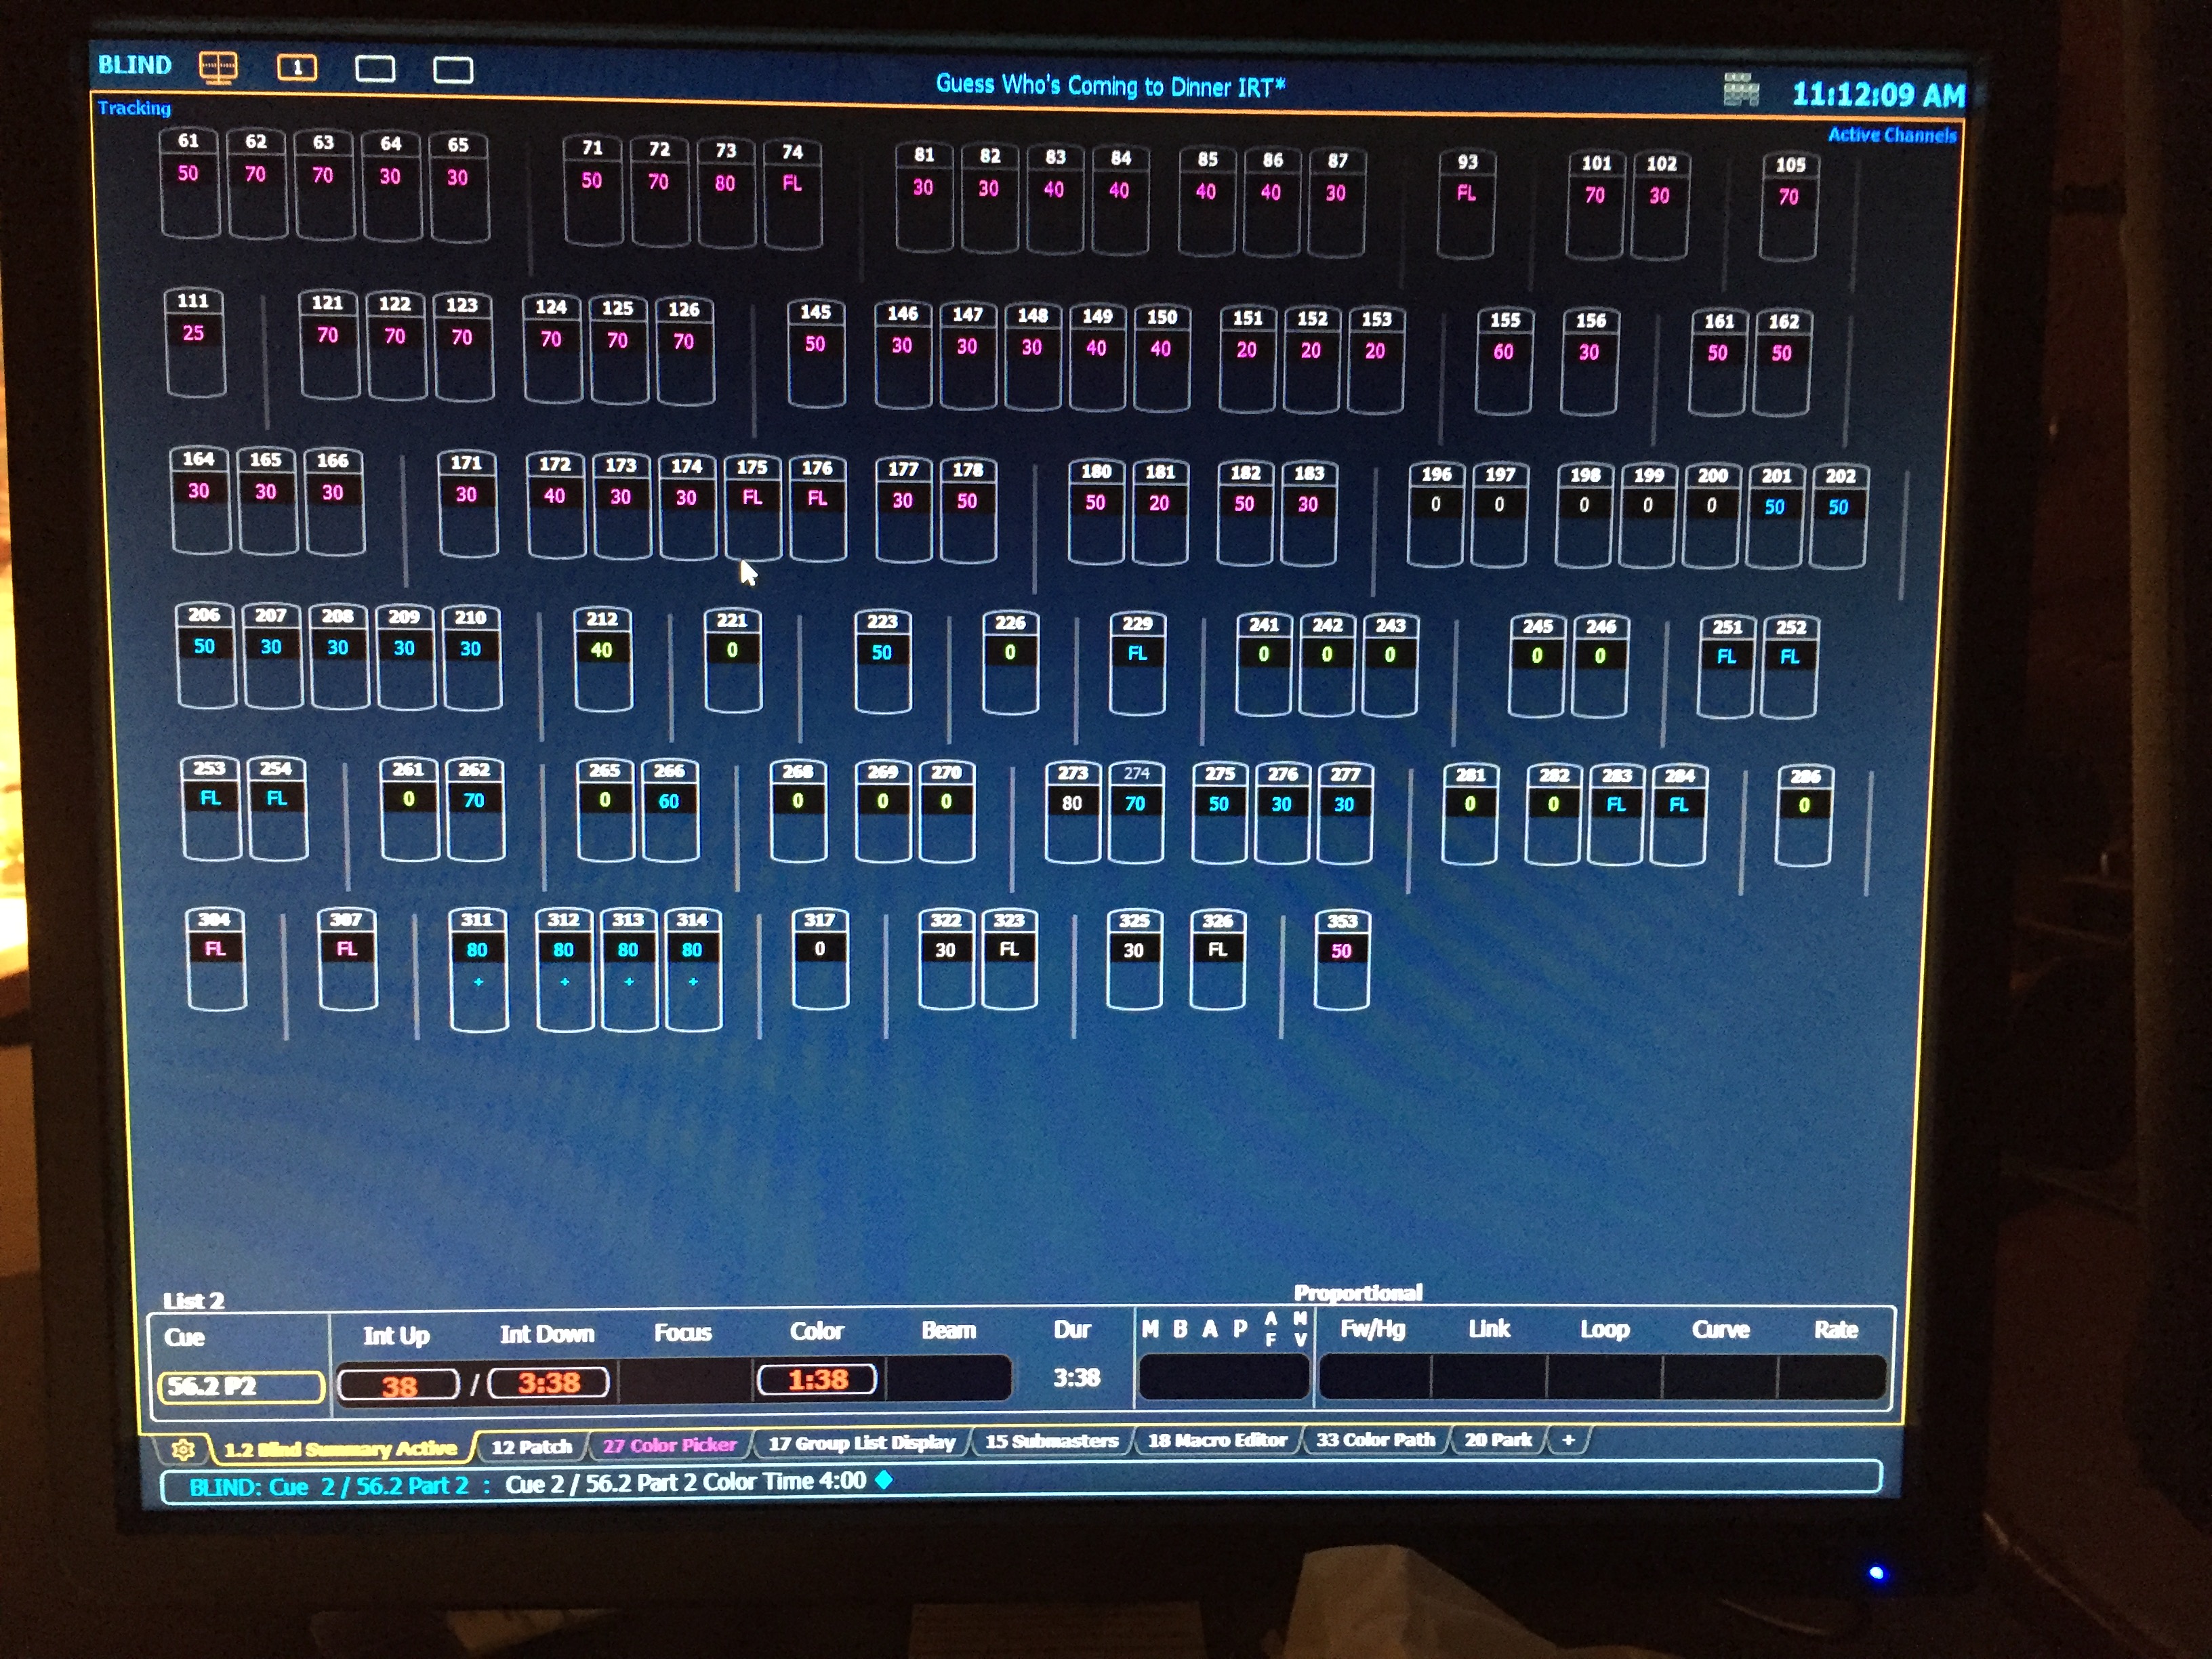Screen dimensions: 2212x1659
Task: Click the Int Down time 3:38
Action: (548, 1383)
